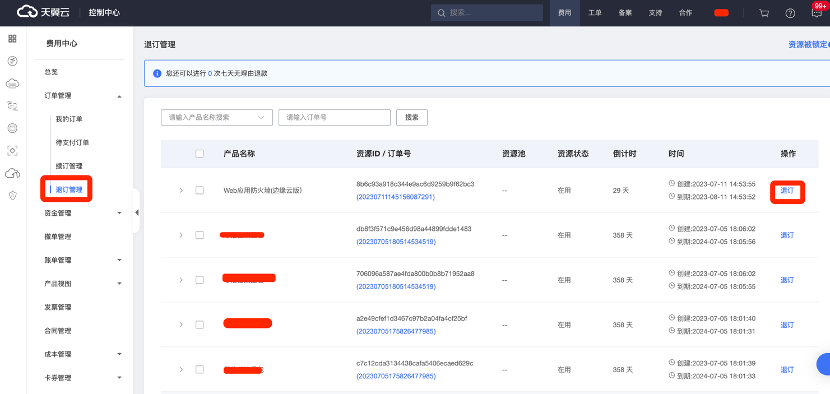Image resolution: width=830 pixels, height=394 pixels.
Task: Open the product name search dropdown
Action: 216,118
